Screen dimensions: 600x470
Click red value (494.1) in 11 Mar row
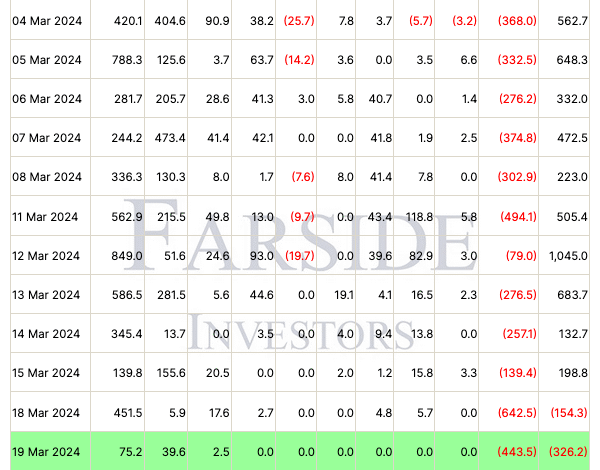click(x=518, y=217)
